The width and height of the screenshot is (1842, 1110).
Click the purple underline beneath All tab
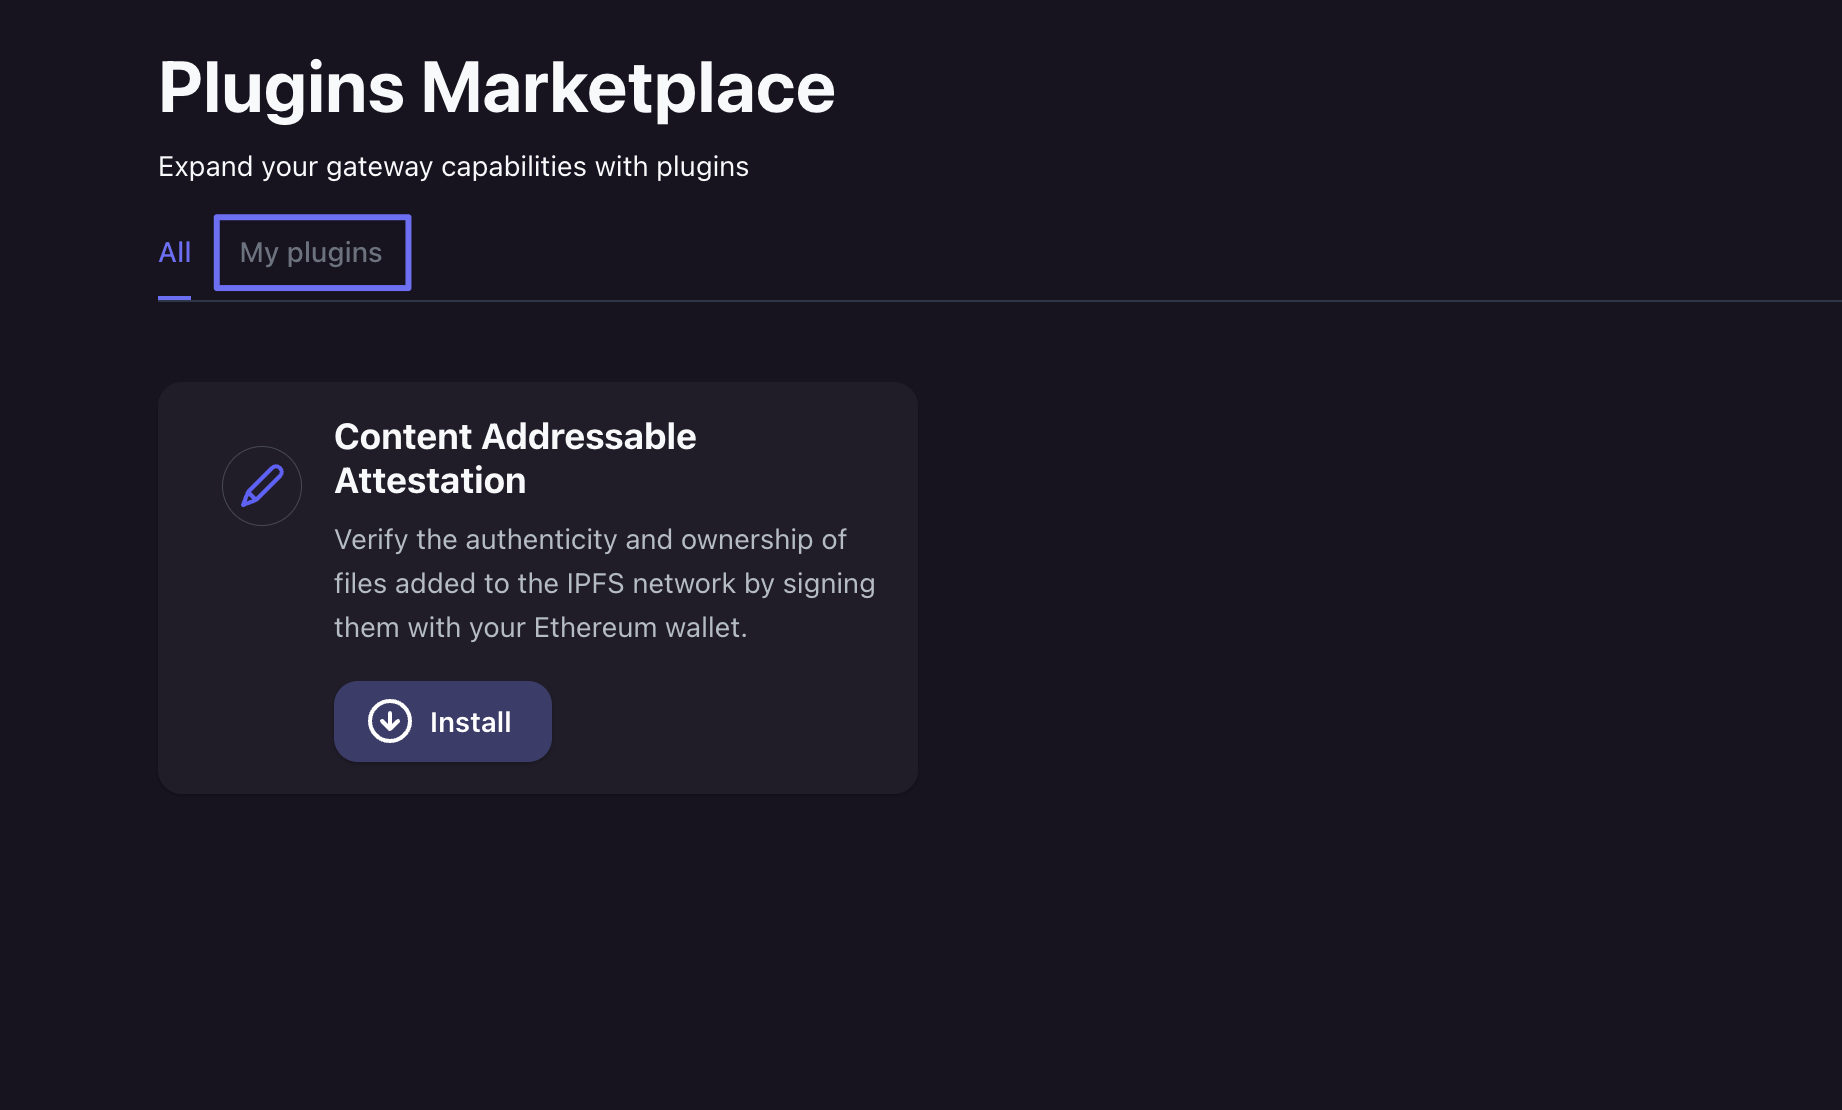[x=174, y=297]
